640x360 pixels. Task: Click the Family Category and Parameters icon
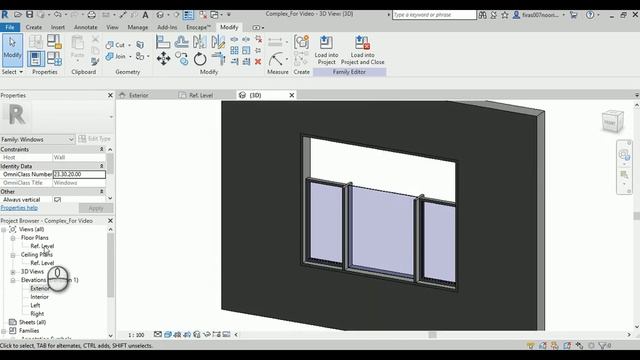tap(54, 41)
